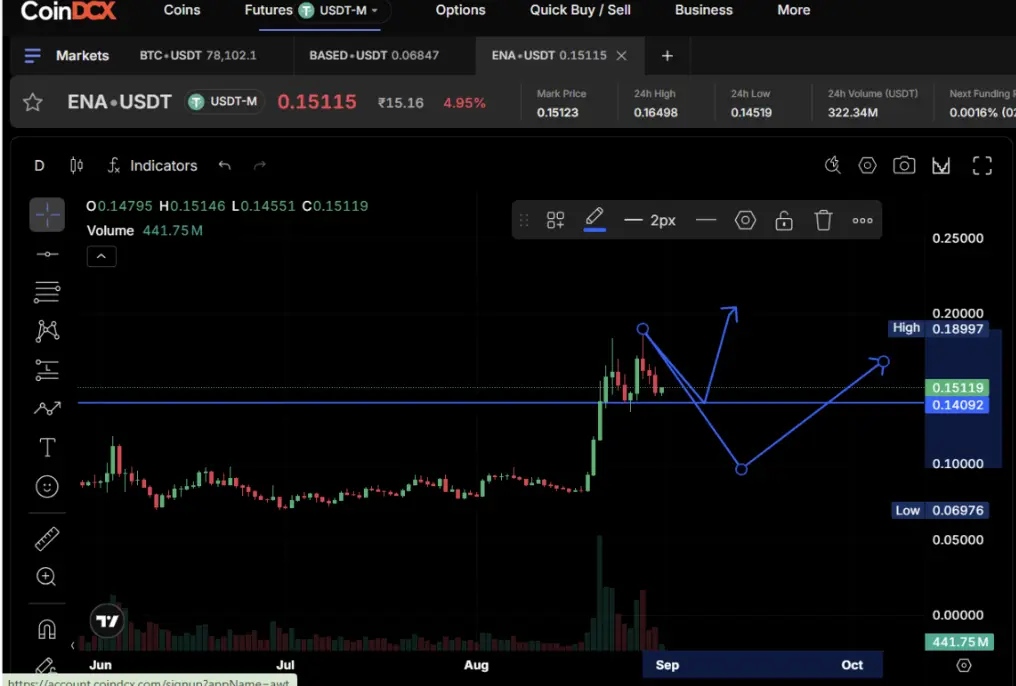
Task: Delete the selected drawing with trash icon
Action: click(x=824, y=220)
